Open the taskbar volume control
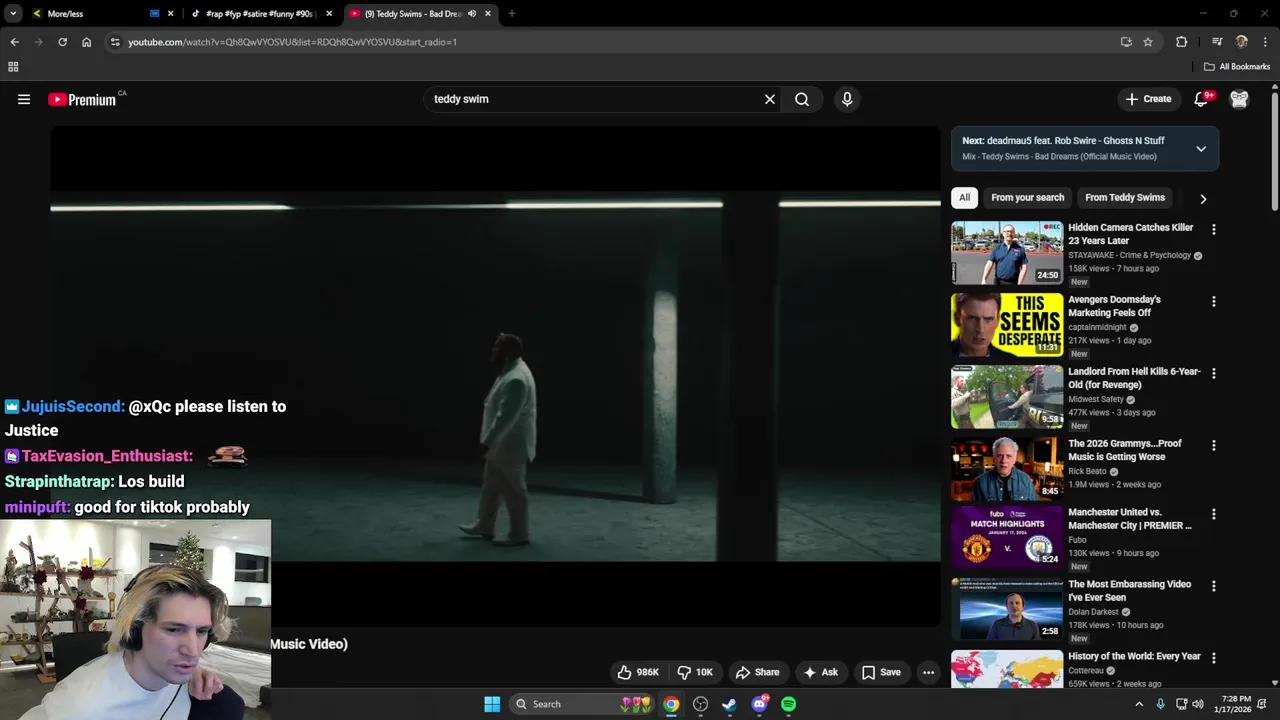Viewport: 1280px width, 720px height. pyautogui.click(x=1198, y=704)
